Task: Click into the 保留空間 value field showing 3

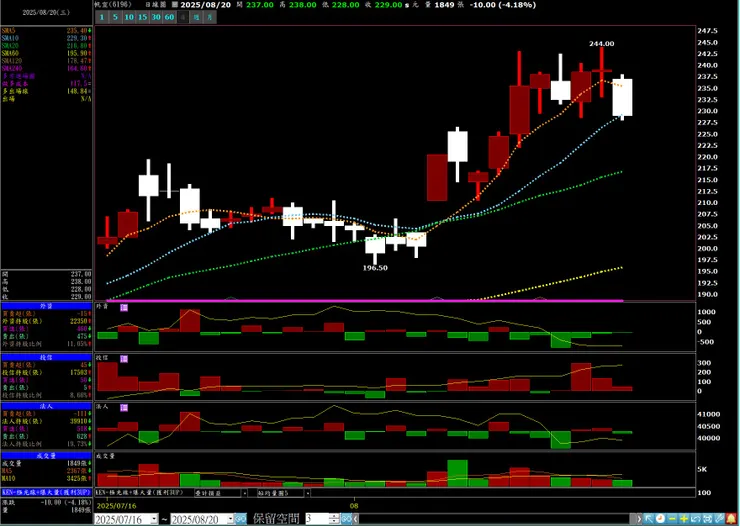Action: [x=317, y=519]
